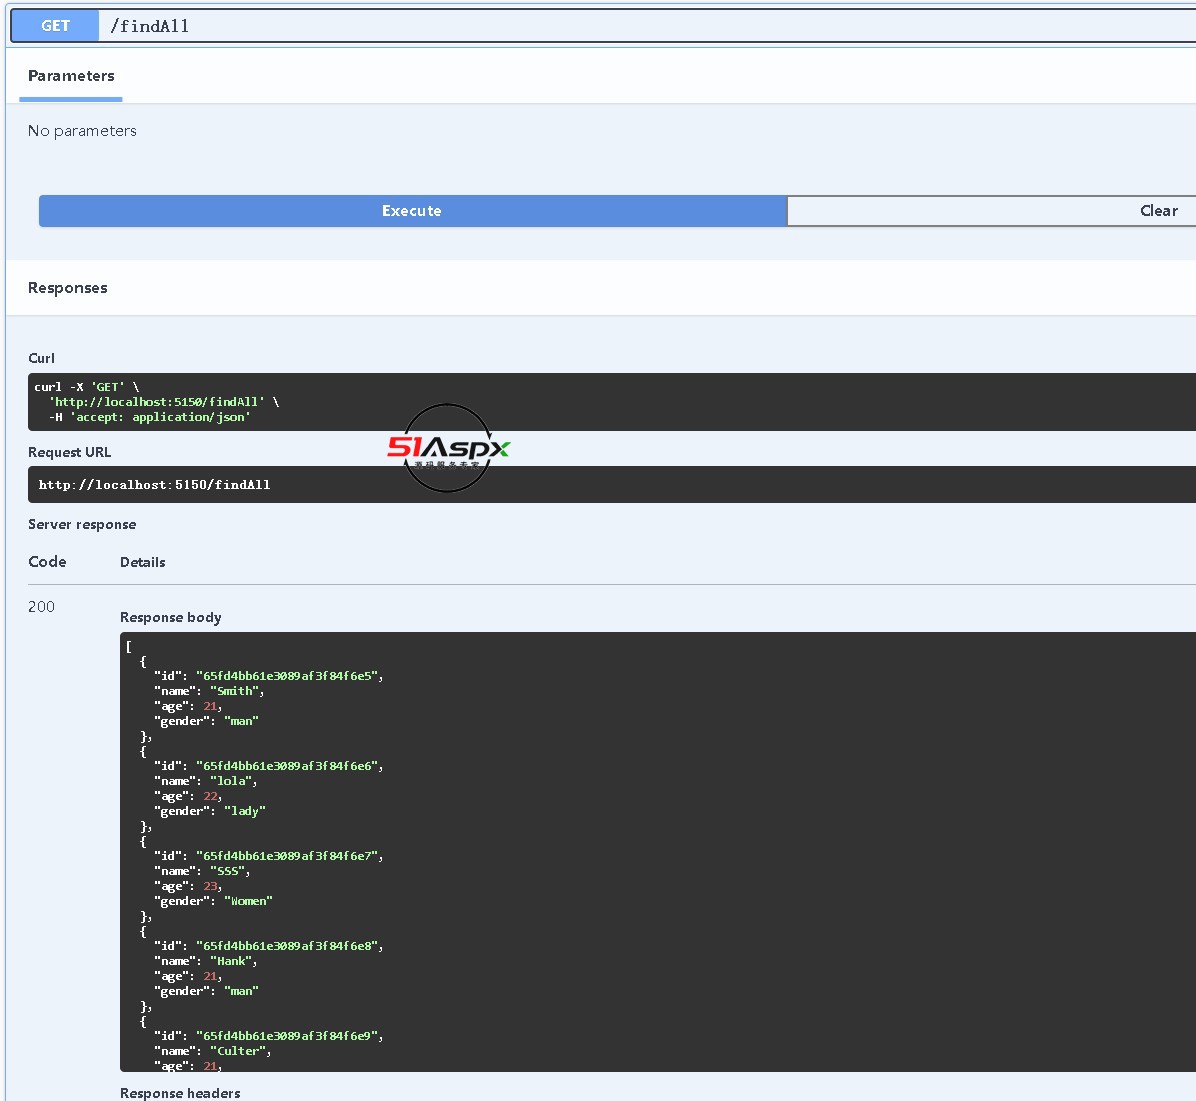Click the age value 22

pyautogui.click(x=211, y=797)
